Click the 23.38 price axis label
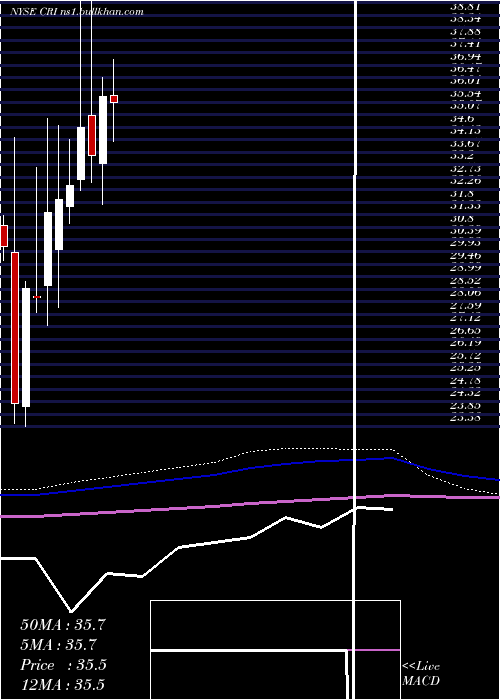Image resolution: width=500 pixels, height=700 pixels. [465, 418]
